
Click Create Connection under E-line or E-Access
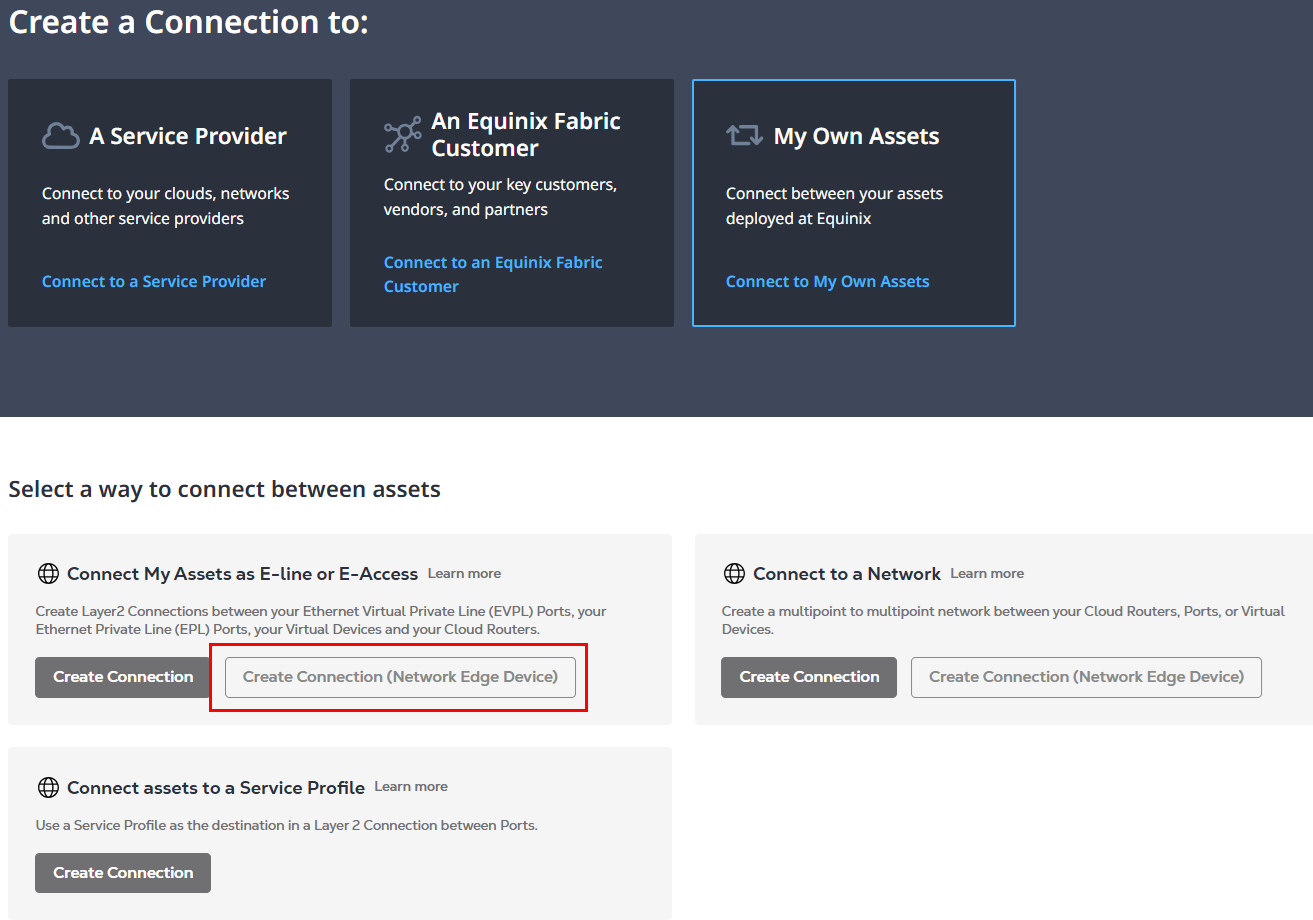[123, 677]
